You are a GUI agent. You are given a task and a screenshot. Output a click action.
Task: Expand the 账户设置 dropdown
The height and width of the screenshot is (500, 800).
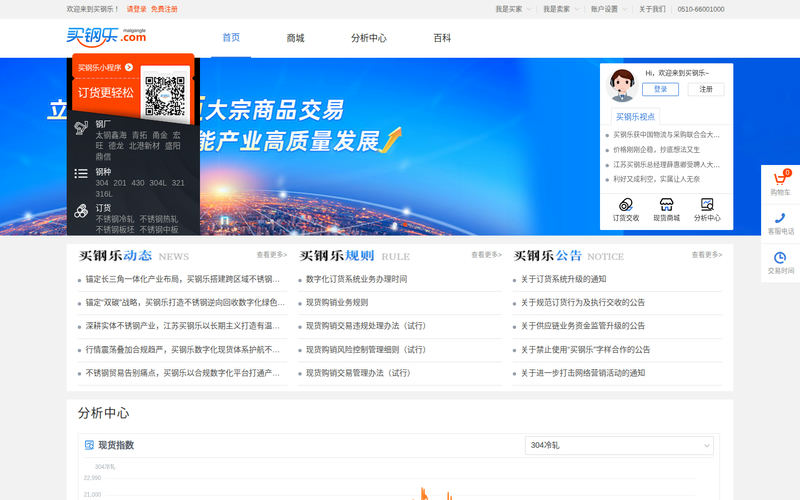coord(608,9)
